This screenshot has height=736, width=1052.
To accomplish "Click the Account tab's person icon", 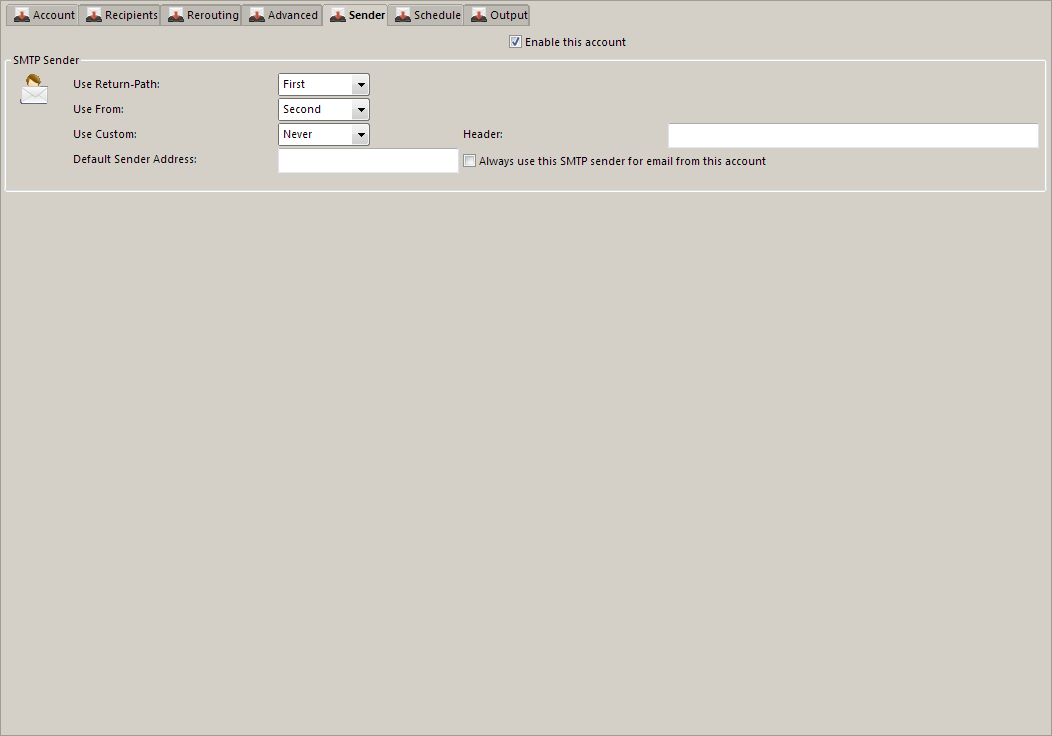I will click(x=22, y=15).
